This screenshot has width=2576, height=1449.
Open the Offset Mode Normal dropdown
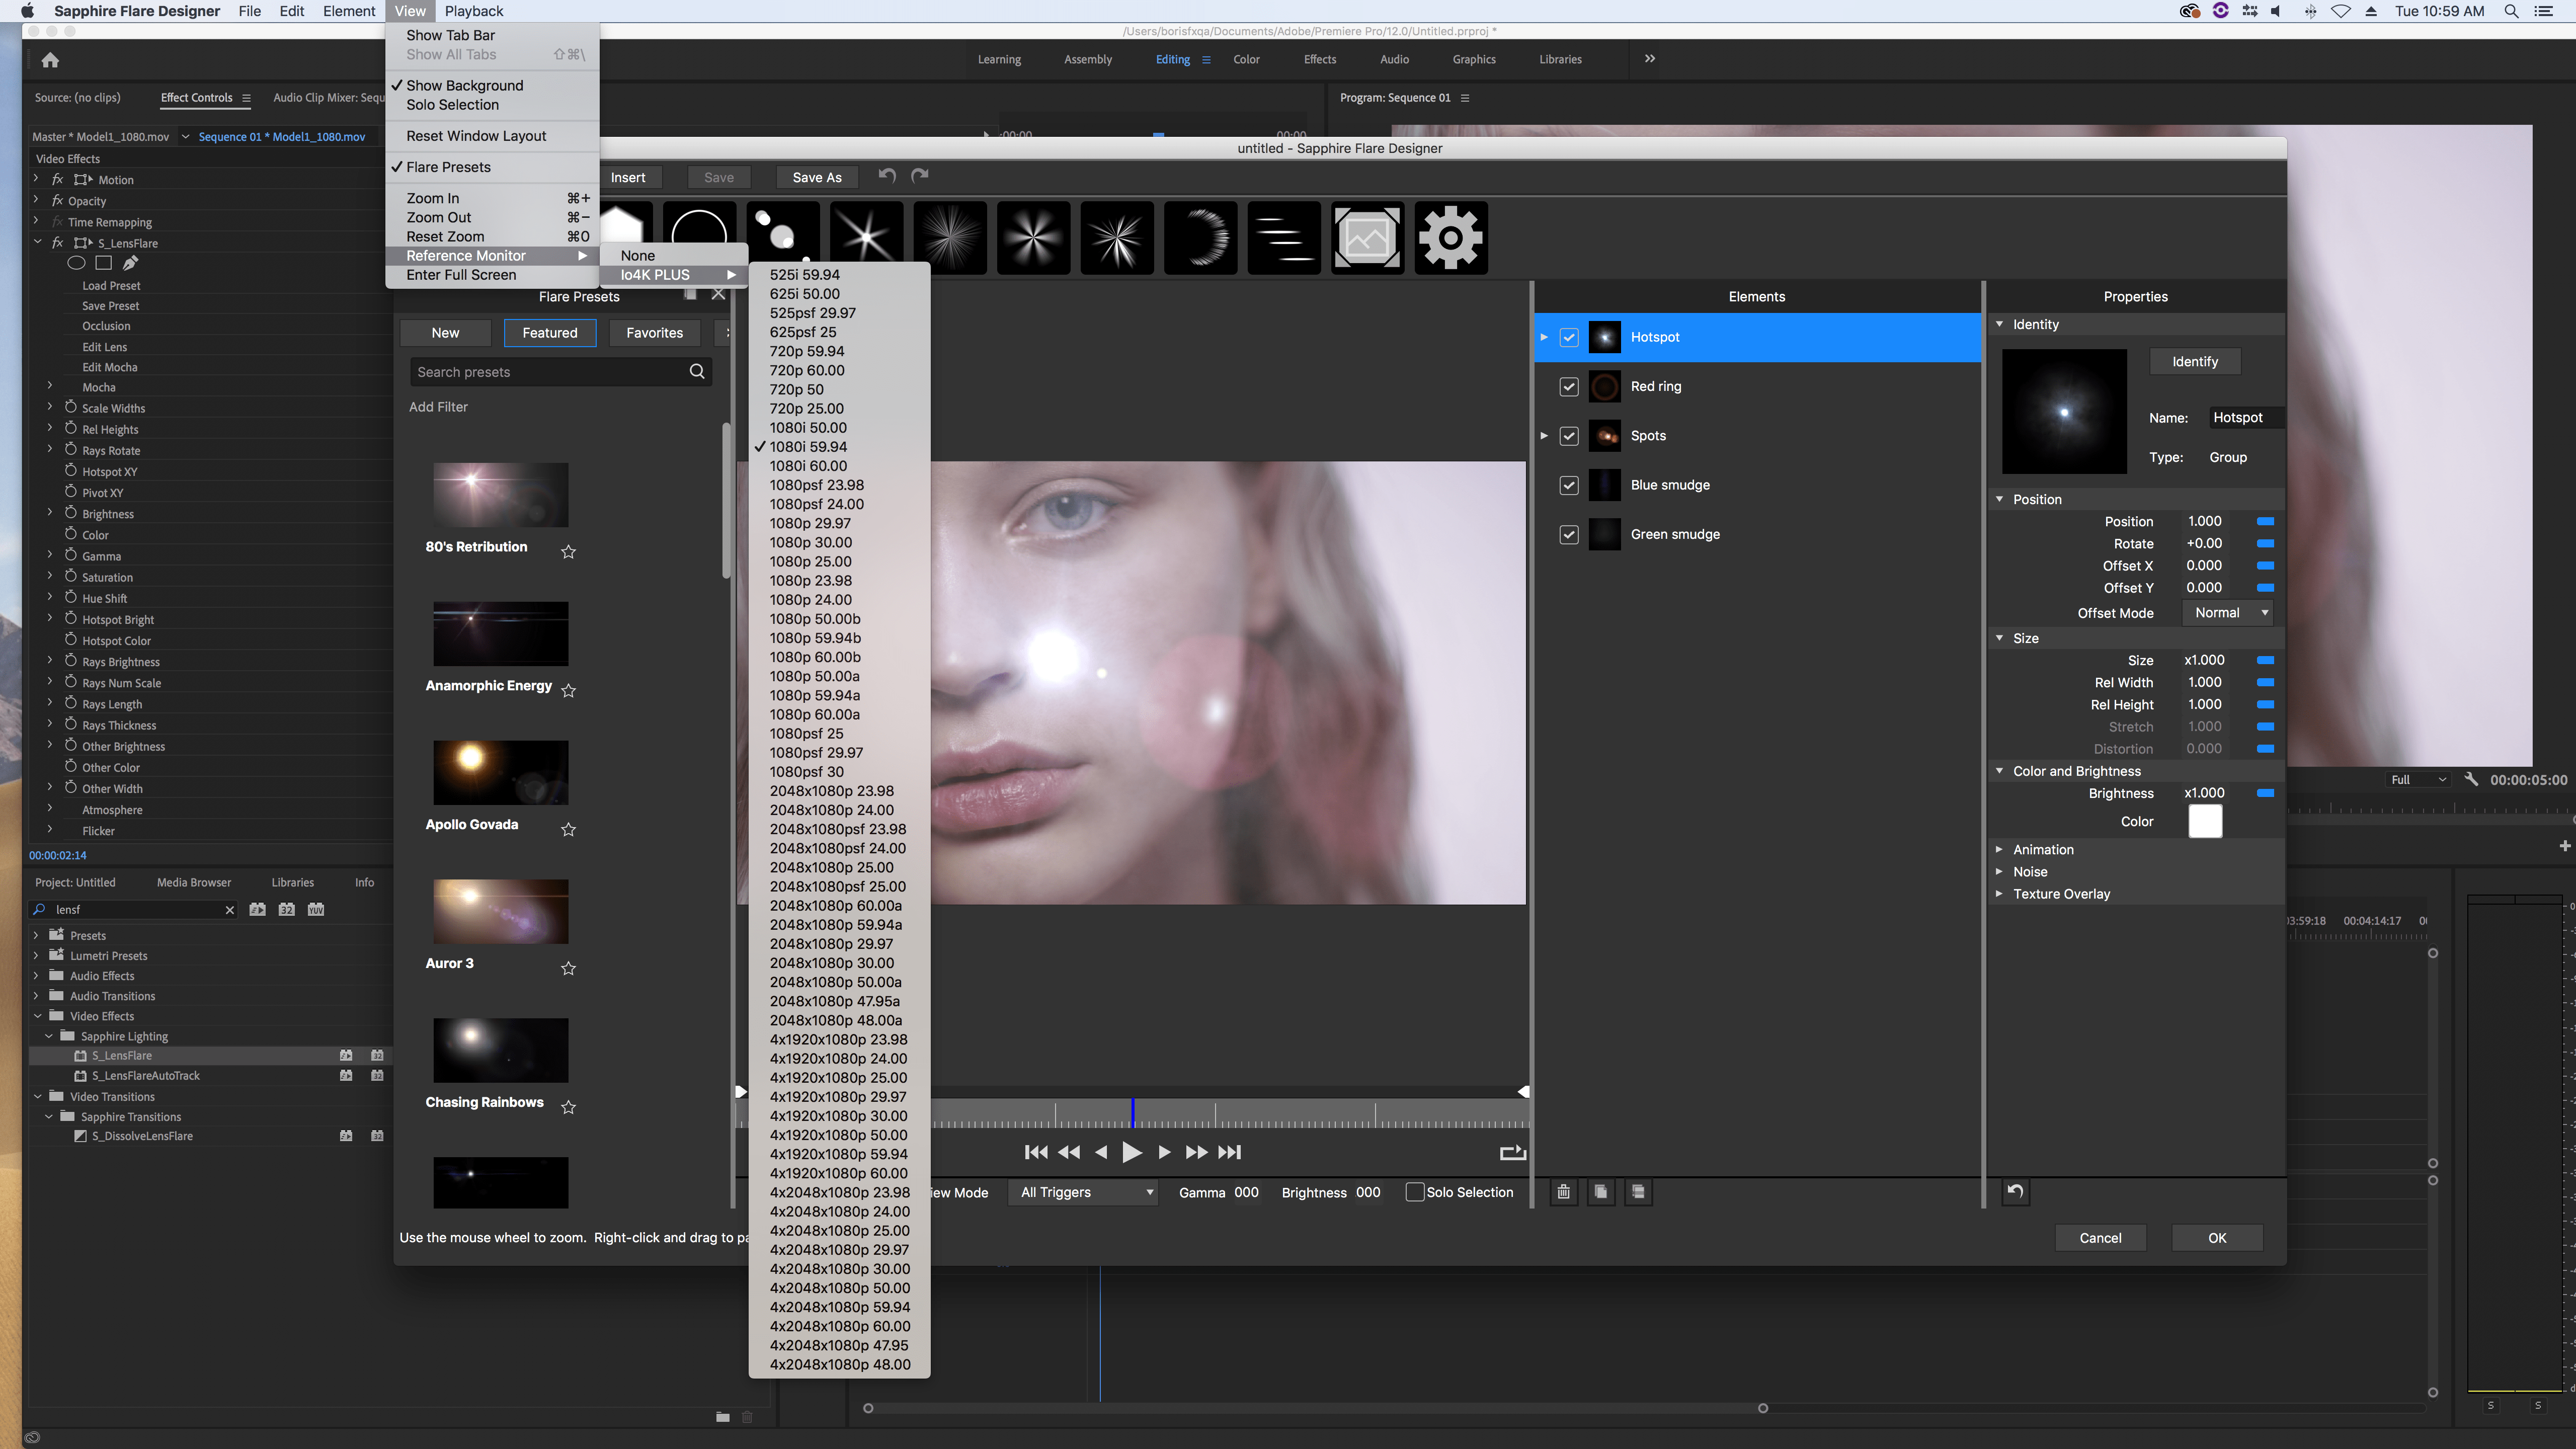pos(2229,613)
